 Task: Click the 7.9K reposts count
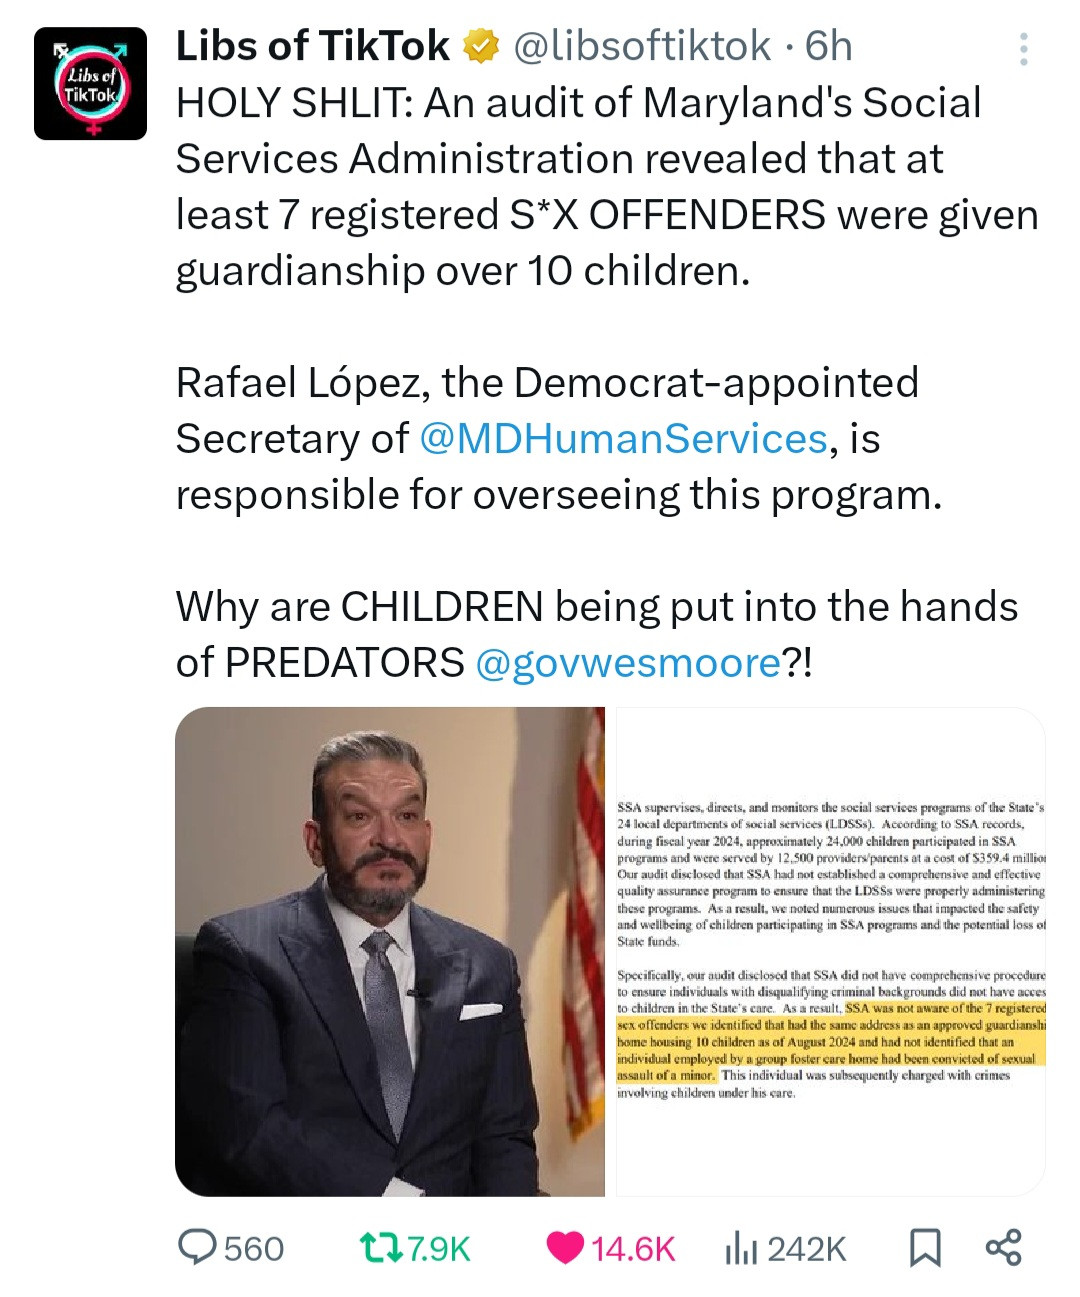439,1249
